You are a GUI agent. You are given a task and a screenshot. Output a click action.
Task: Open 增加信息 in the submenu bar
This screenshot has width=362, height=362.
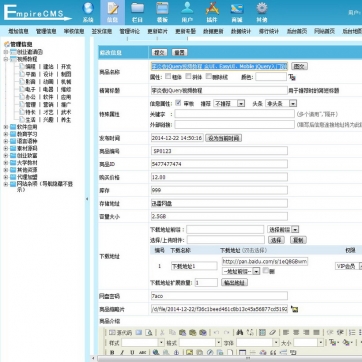coord(18,31)
